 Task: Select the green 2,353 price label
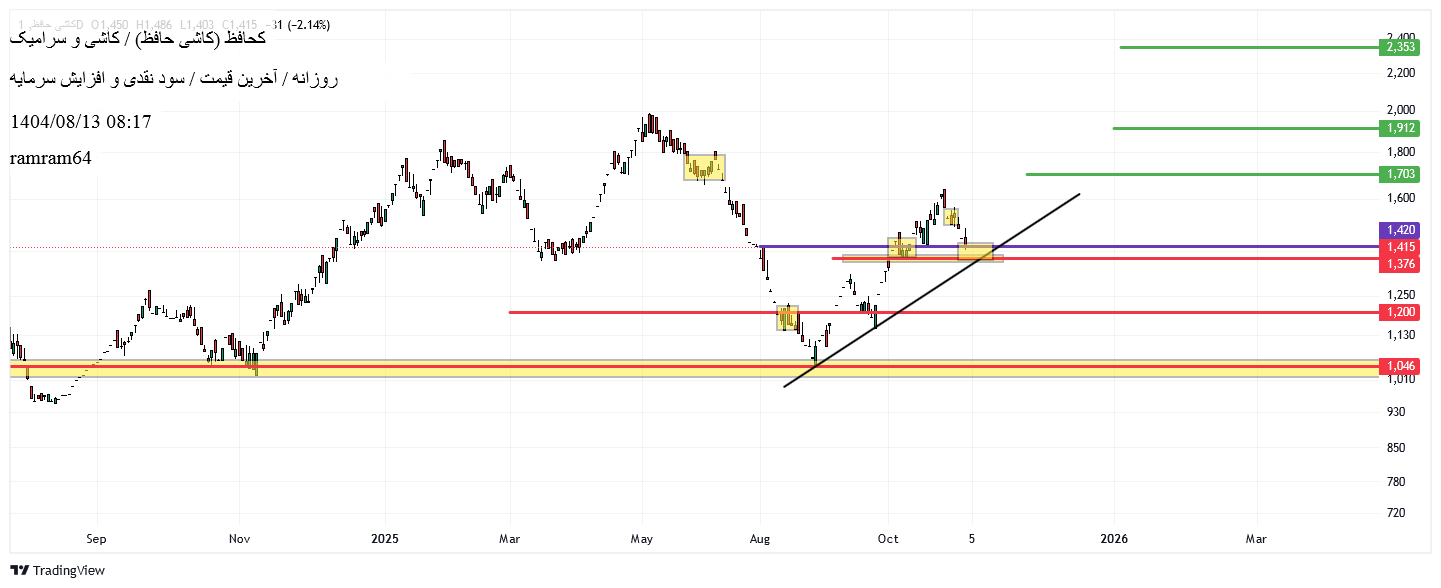(x=1400, y=47)
